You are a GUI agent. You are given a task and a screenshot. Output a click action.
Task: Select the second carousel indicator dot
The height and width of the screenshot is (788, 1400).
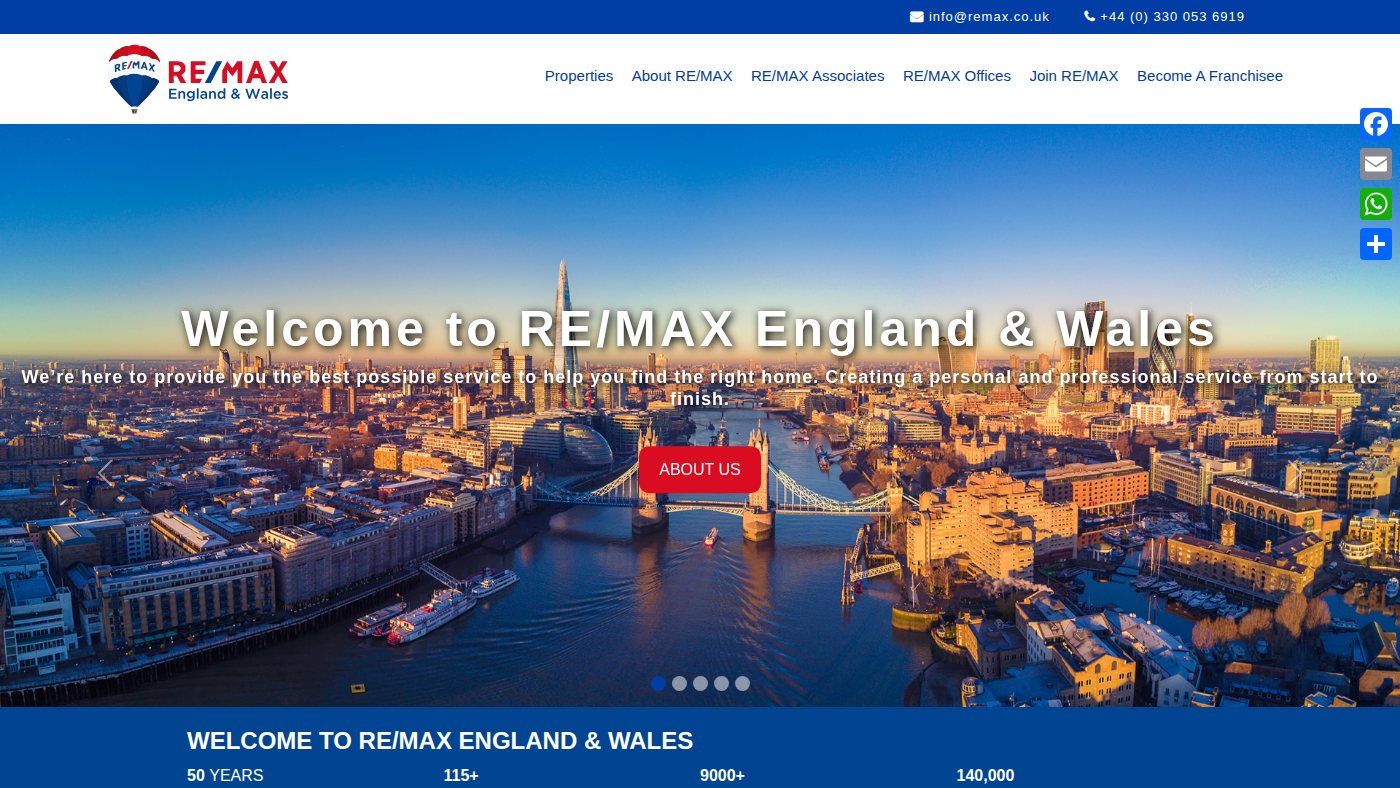point(679,684)
